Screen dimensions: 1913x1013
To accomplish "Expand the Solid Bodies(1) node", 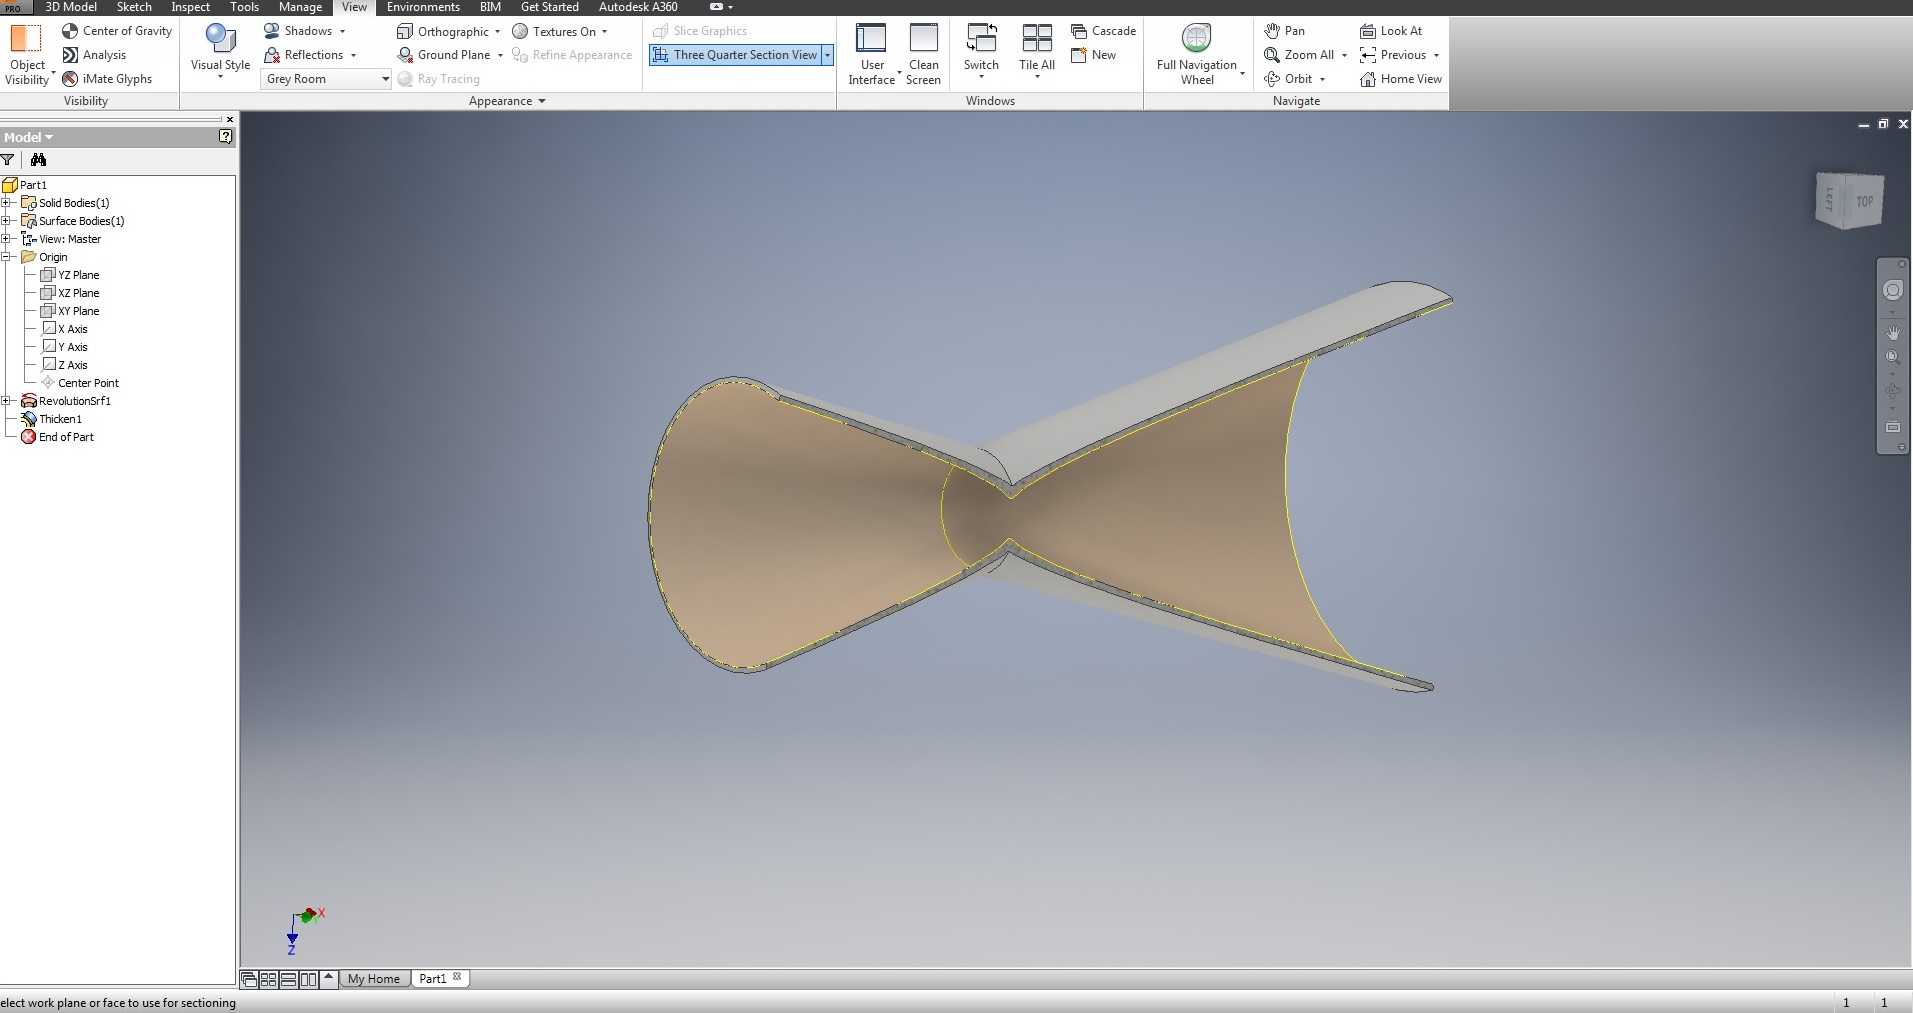I will click(6, 203).
